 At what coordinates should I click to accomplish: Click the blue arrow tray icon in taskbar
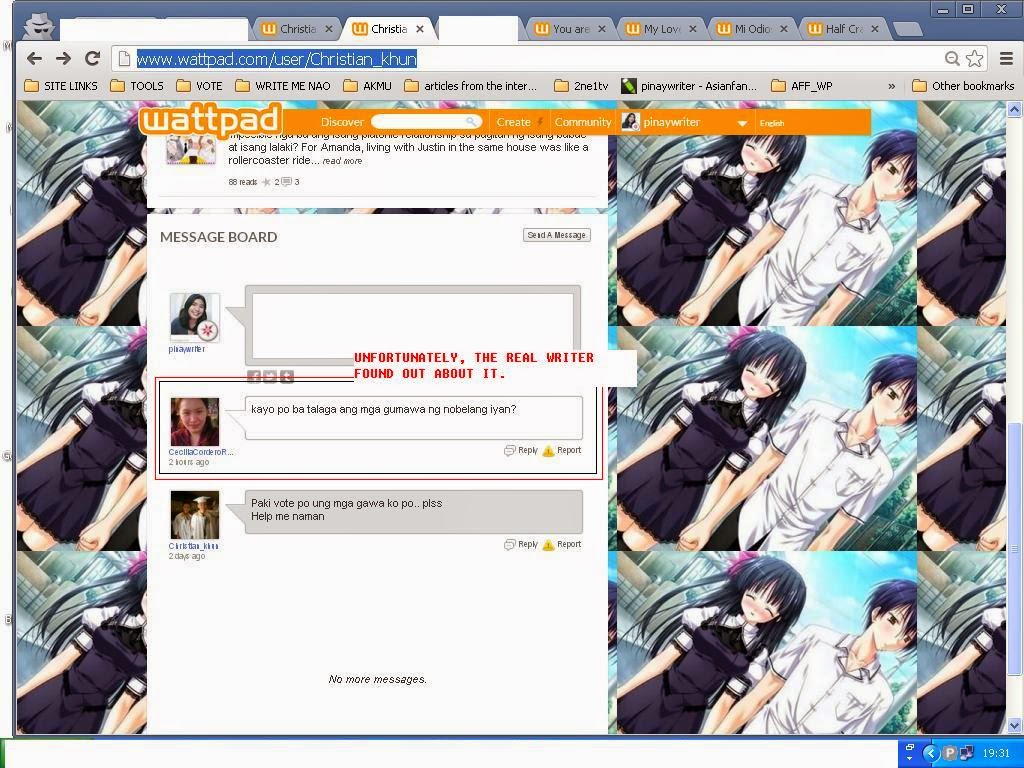[x=931, y=753]
